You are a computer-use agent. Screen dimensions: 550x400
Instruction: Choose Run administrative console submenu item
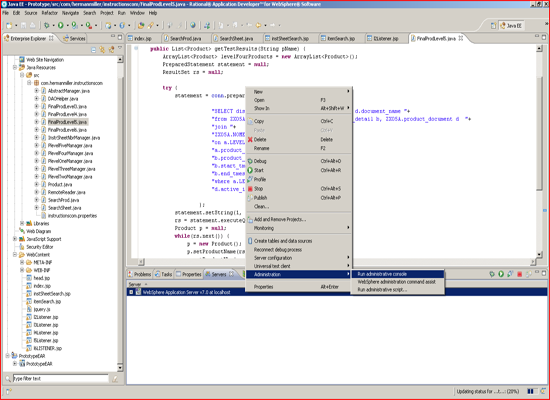pos(397,274)
